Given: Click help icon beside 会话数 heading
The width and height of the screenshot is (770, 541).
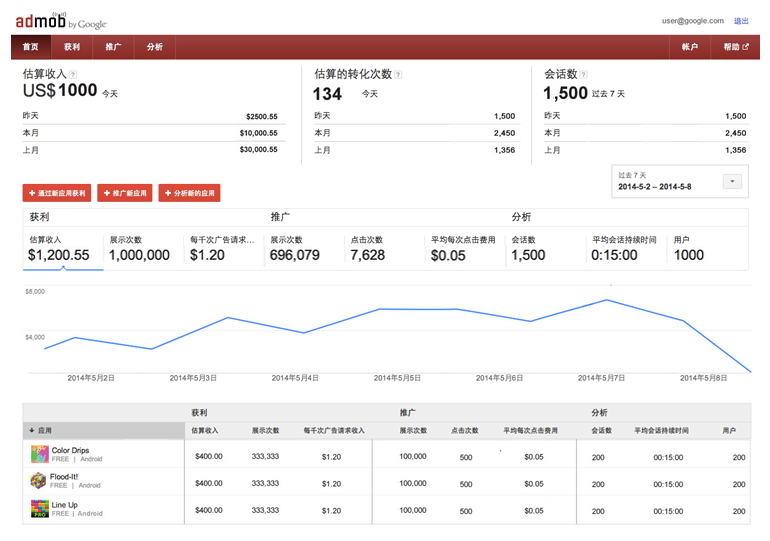Looking at the screenshot, I should click(x=584, y=75).
